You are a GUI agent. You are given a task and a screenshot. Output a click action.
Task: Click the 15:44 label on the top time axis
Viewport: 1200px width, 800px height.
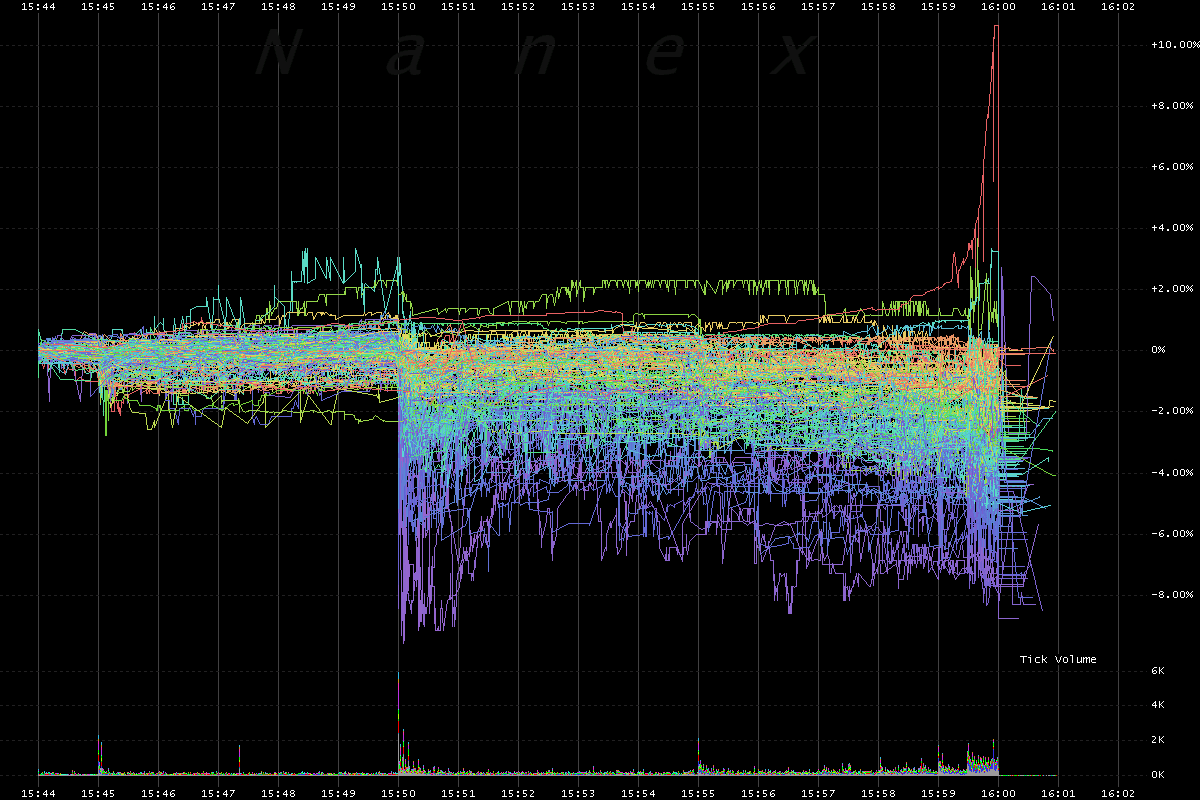pyautogui.click(x=38, y=6)
